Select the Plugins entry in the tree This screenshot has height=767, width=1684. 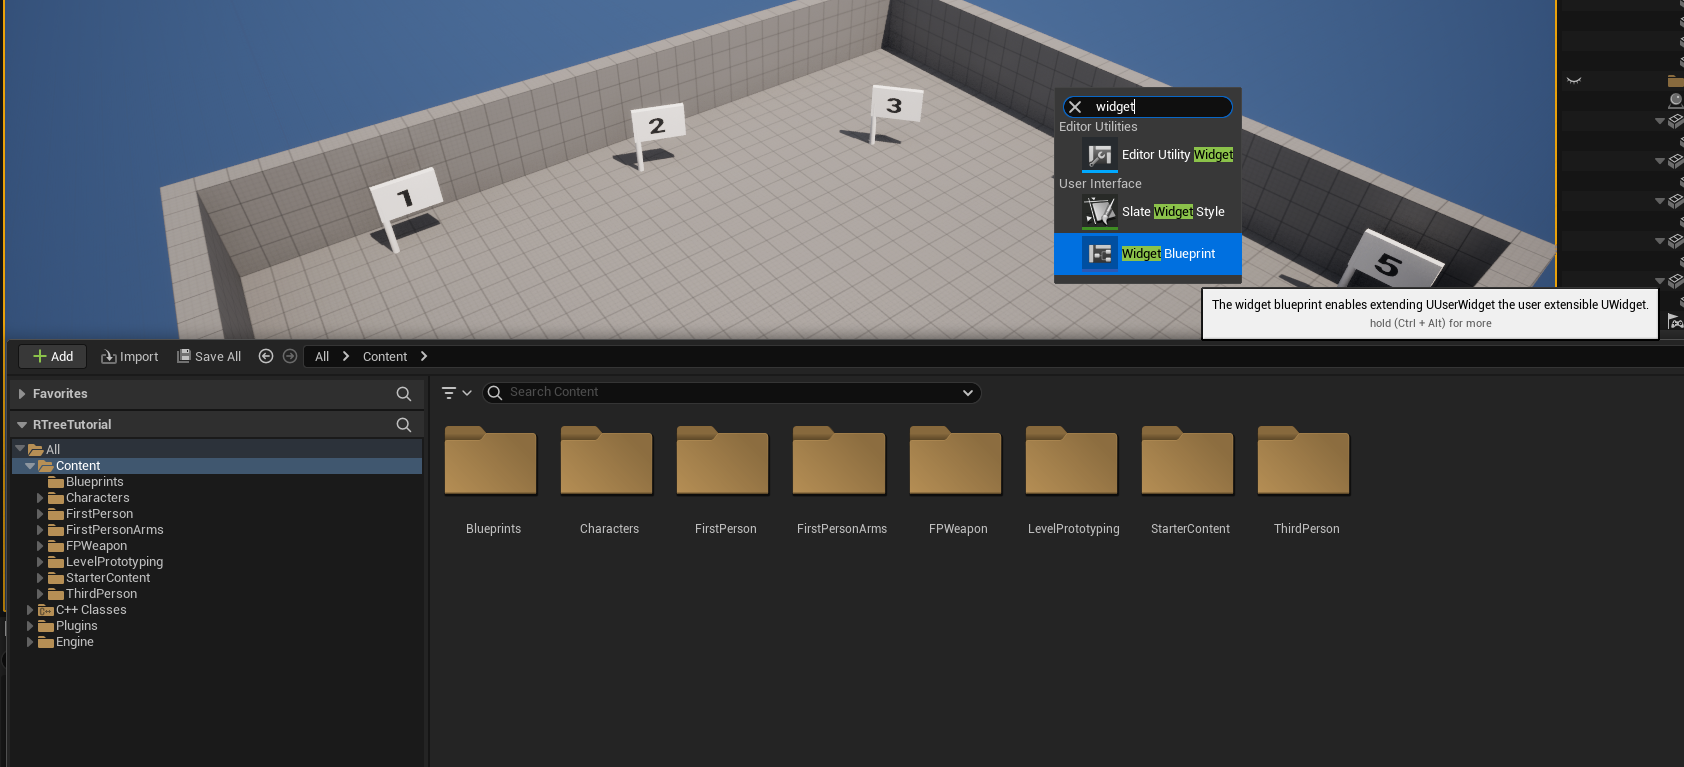pos(76,626)
